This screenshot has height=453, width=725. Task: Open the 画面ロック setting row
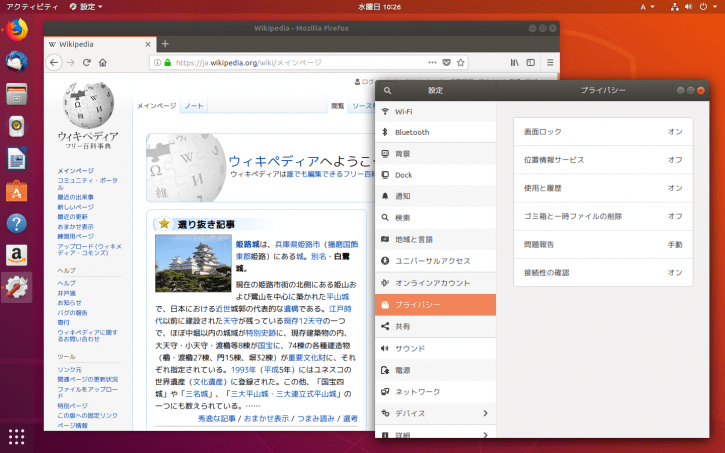[603, 132]
